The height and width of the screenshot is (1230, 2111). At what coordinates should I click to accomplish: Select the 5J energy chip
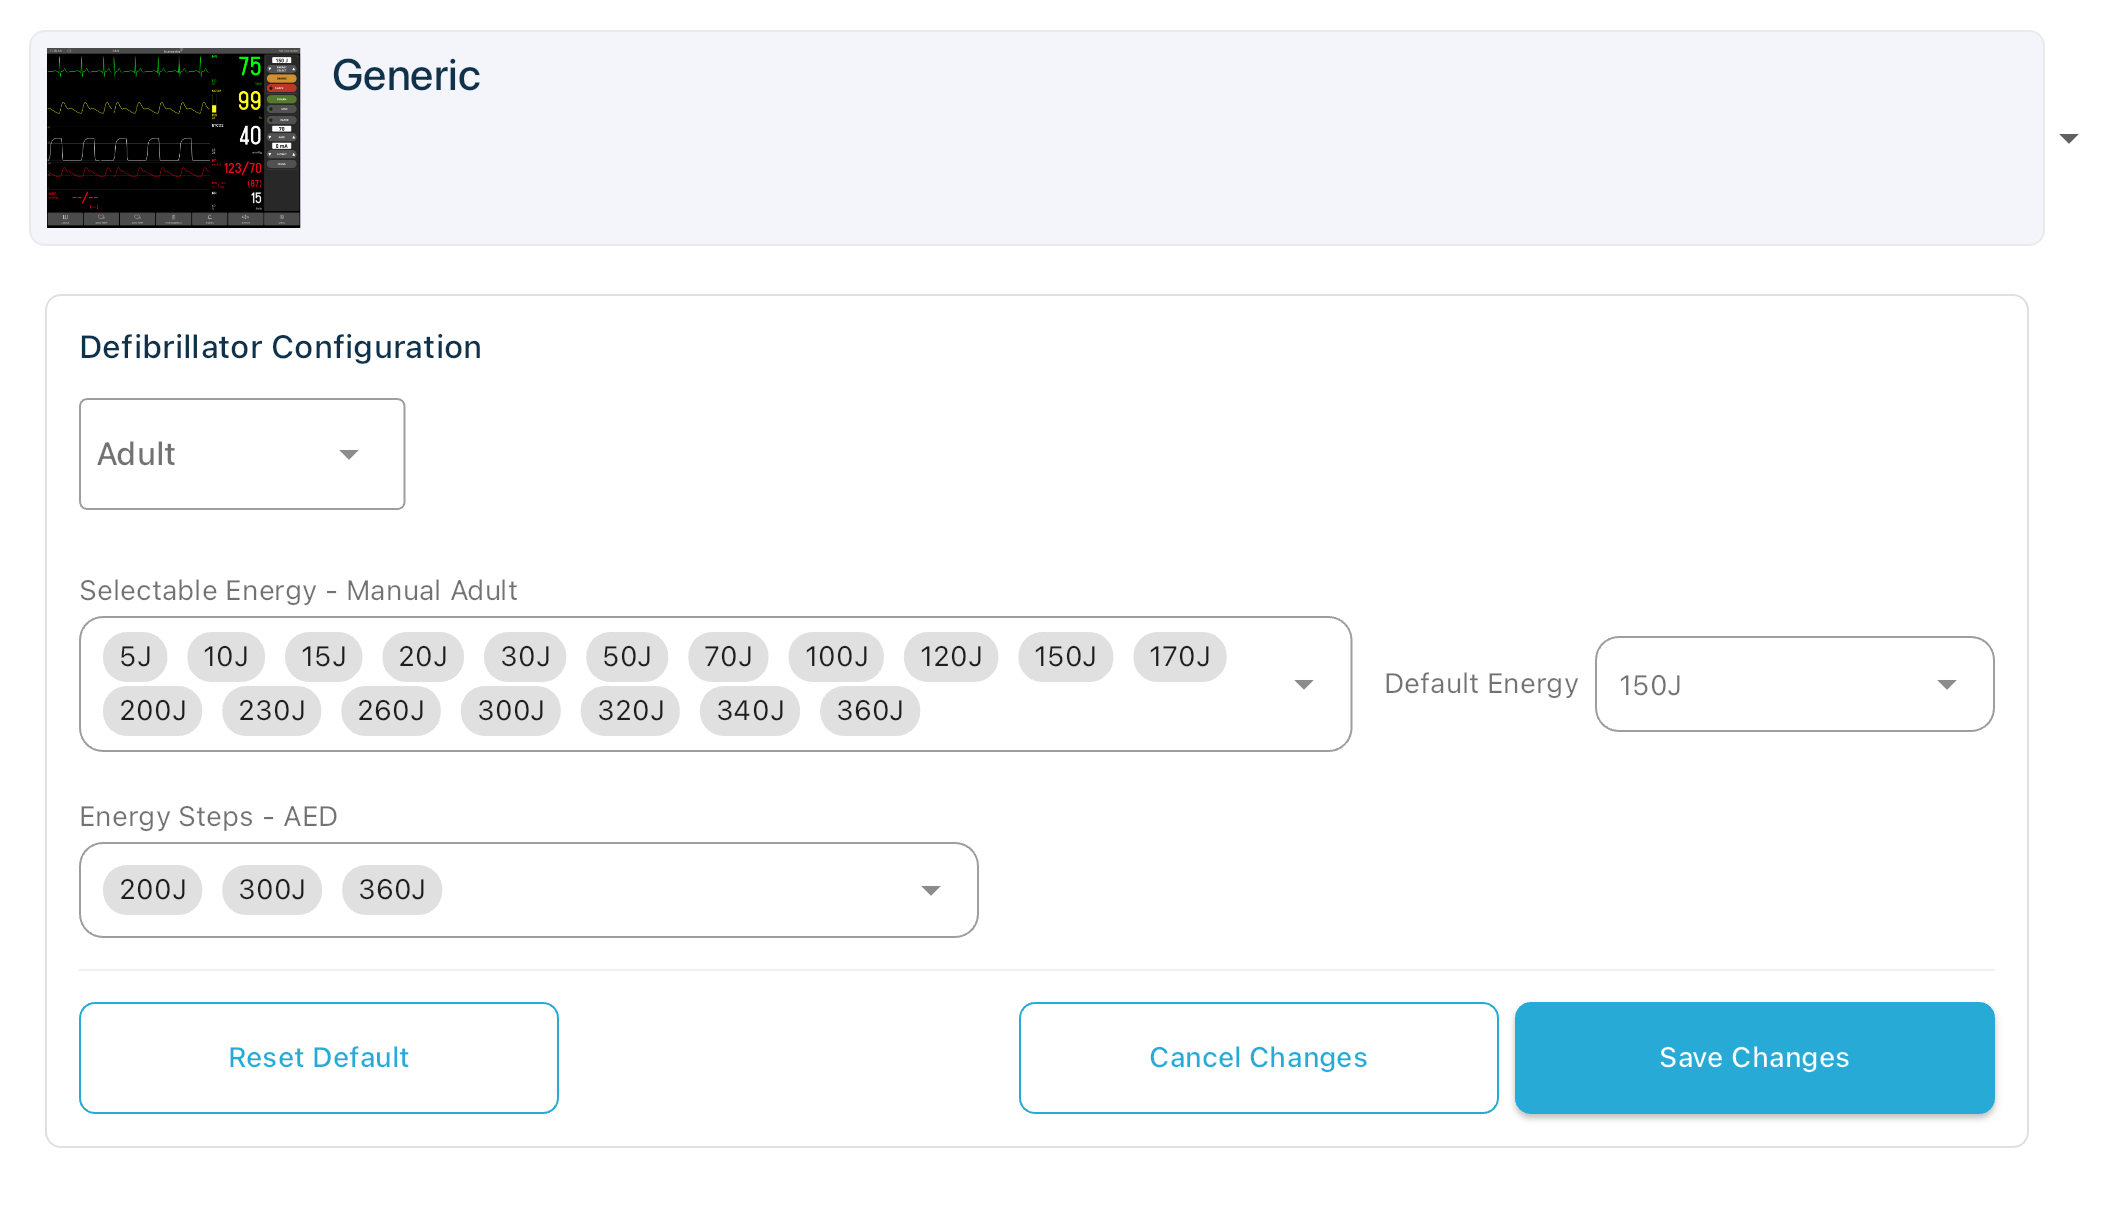(135, 657)
